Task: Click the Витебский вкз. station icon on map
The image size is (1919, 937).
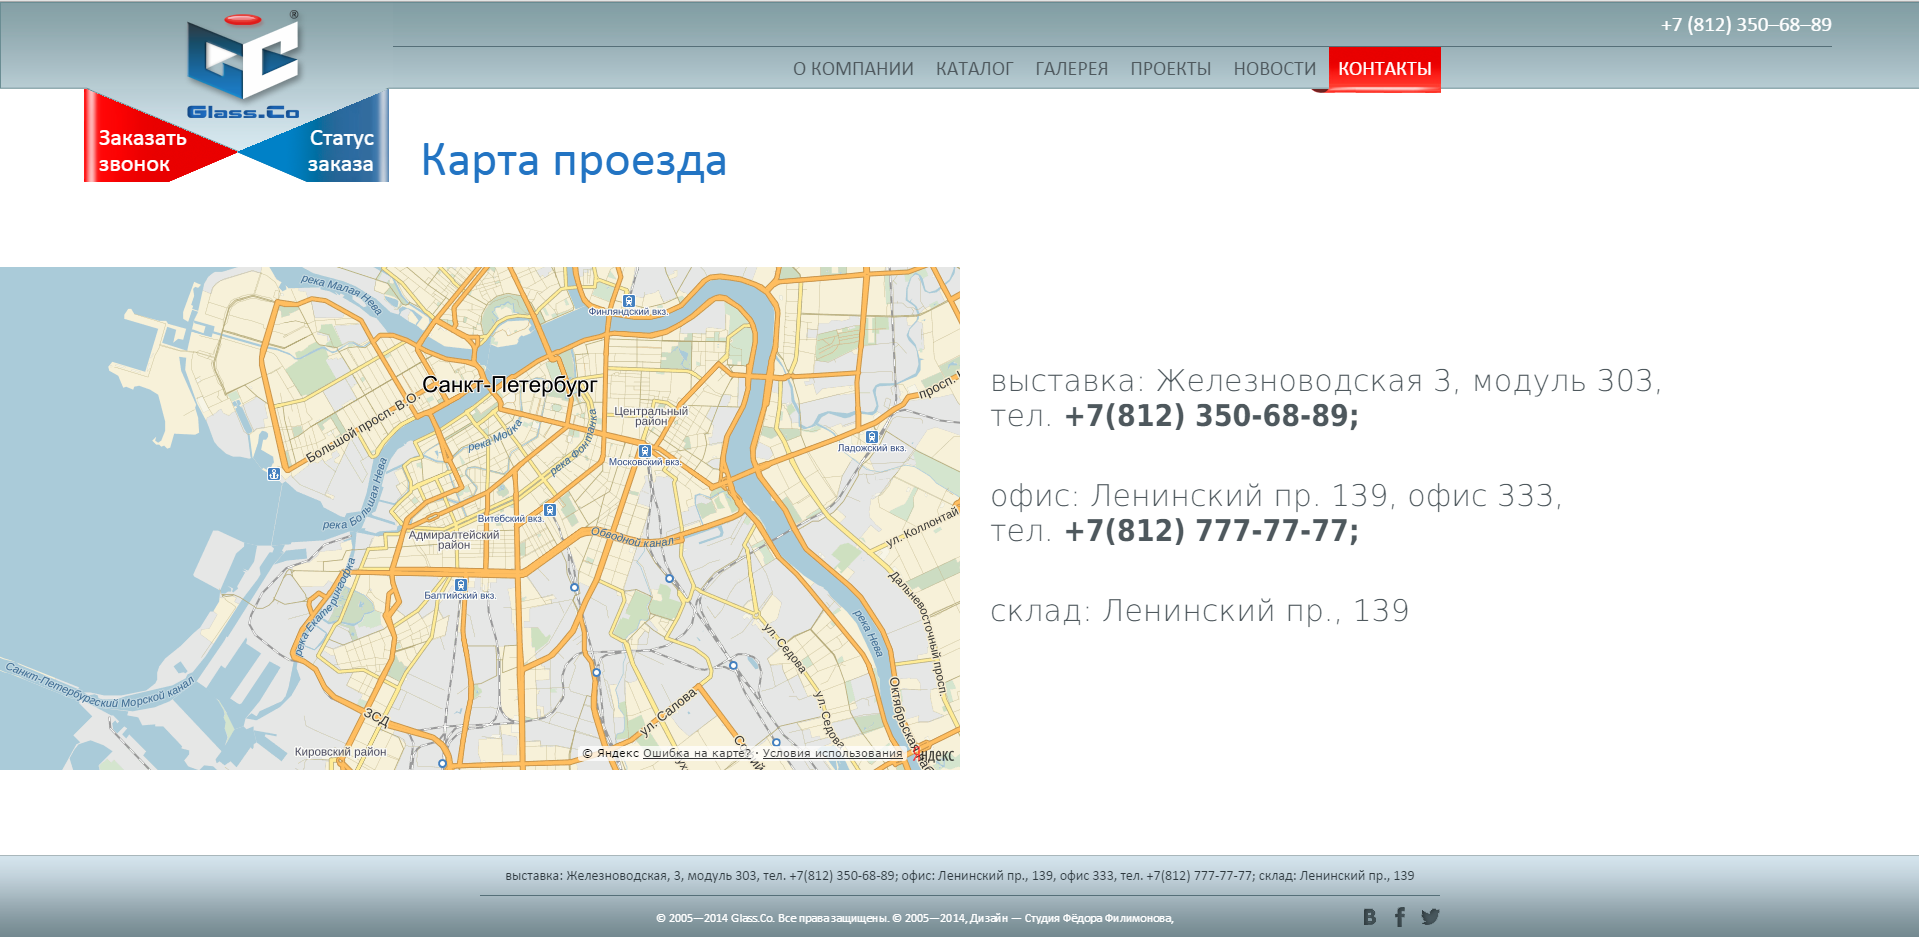Action: (x=550, y=510)
